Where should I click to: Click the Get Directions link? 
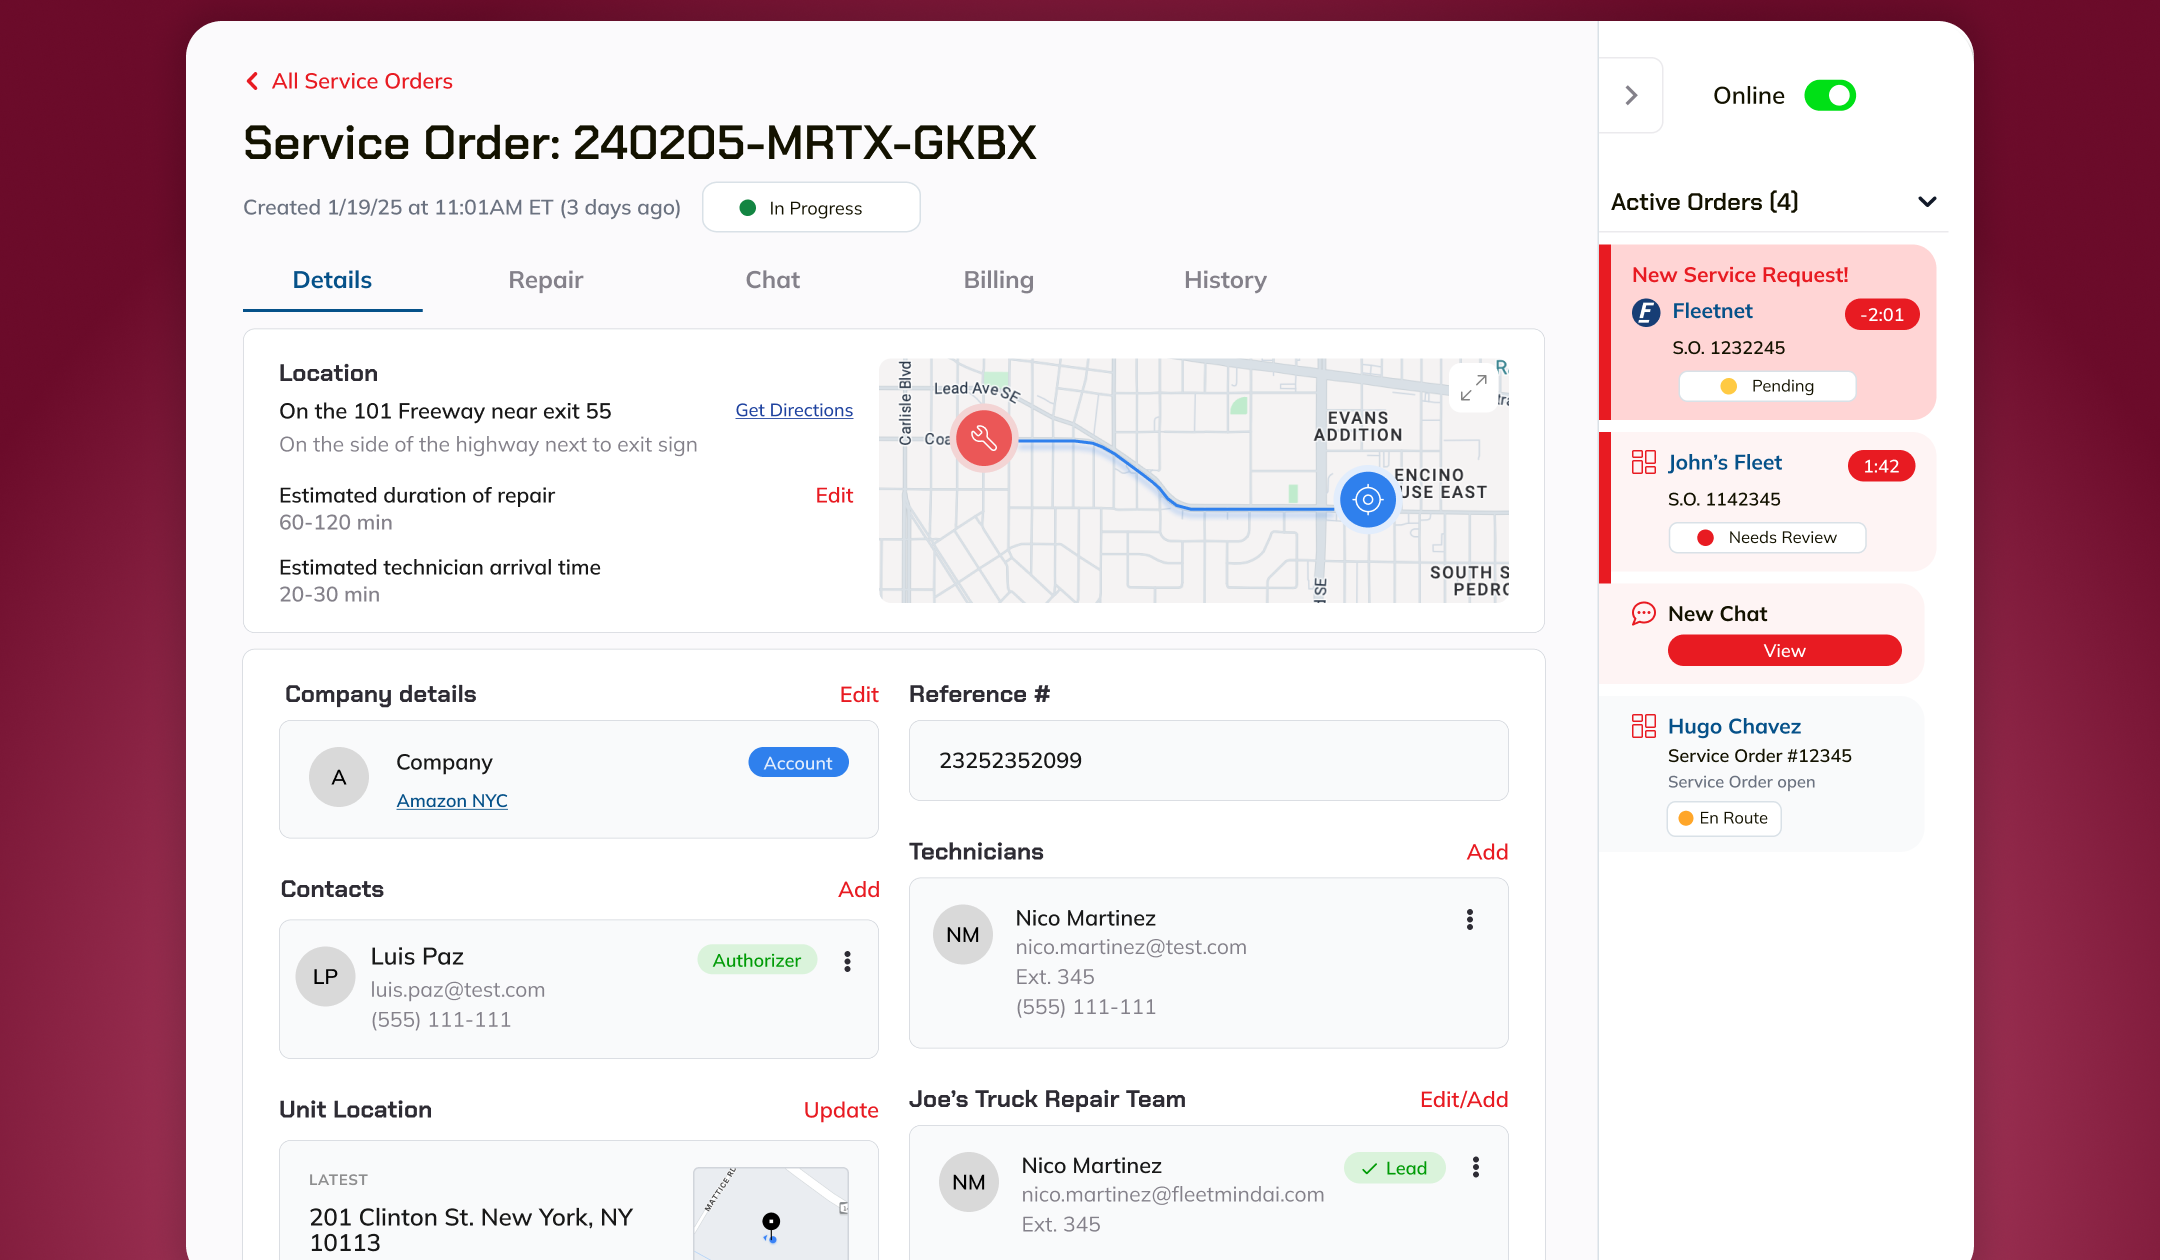coord(794,410)
